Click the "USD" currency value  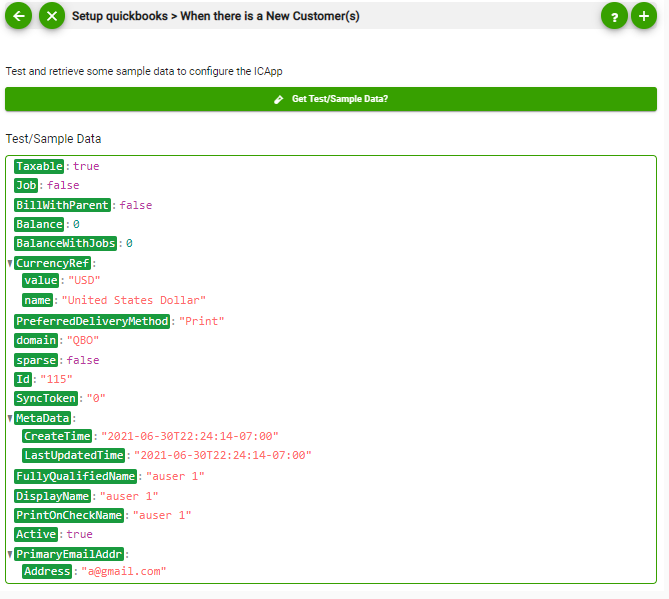tap(84, 280)
